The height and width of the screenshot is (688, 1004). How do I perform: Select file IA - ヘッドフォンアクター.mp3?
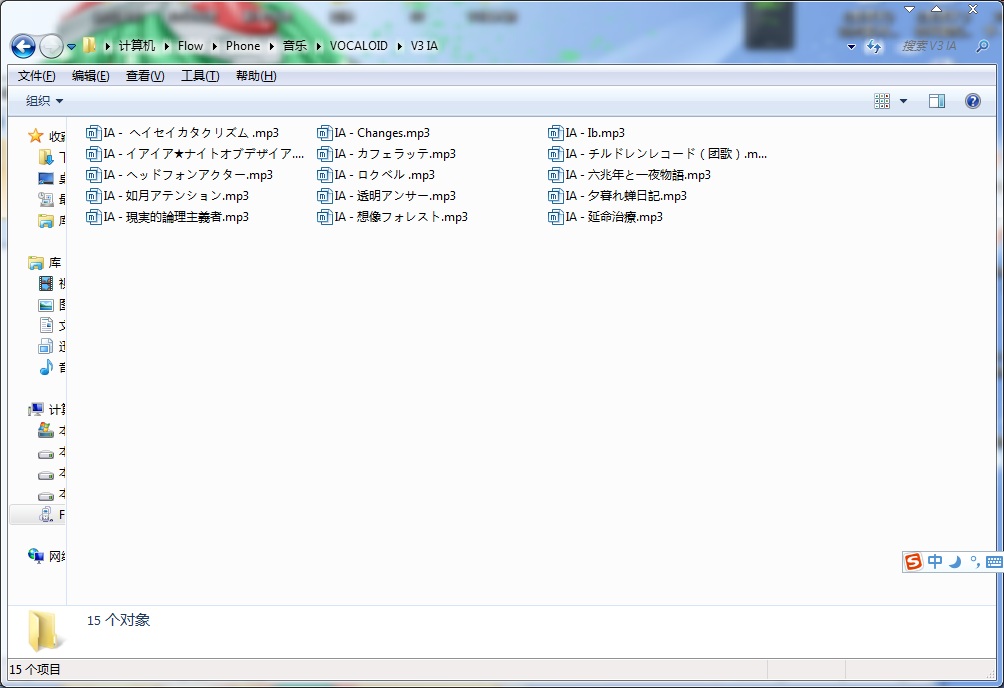point(179,175)
